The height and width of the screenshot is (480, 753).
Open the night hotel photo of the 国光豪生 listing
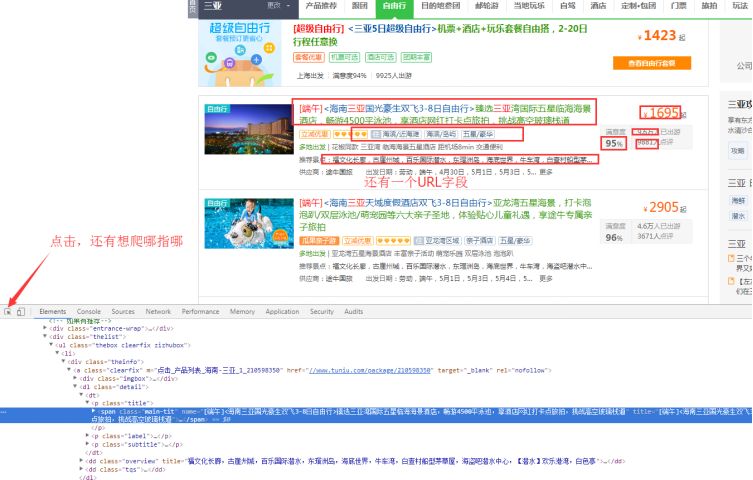249,129
